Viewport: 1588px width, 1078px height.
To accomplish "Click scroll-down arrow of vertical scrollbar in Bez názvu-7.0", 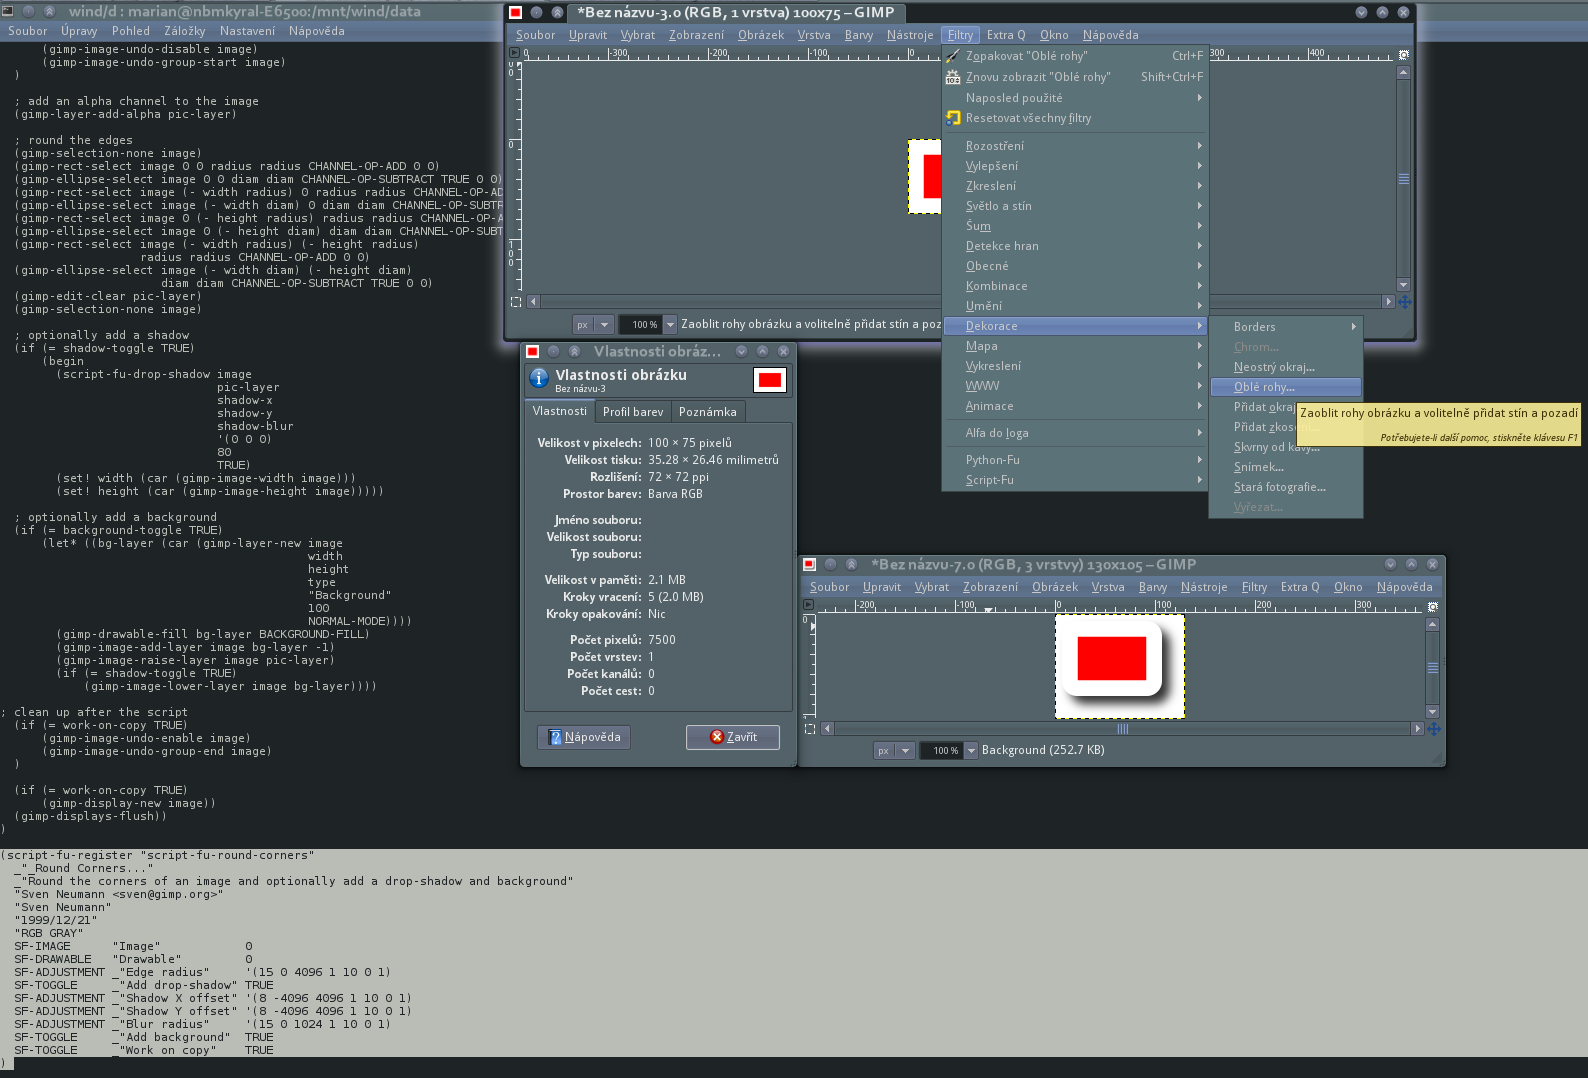I will (1433, 712).
